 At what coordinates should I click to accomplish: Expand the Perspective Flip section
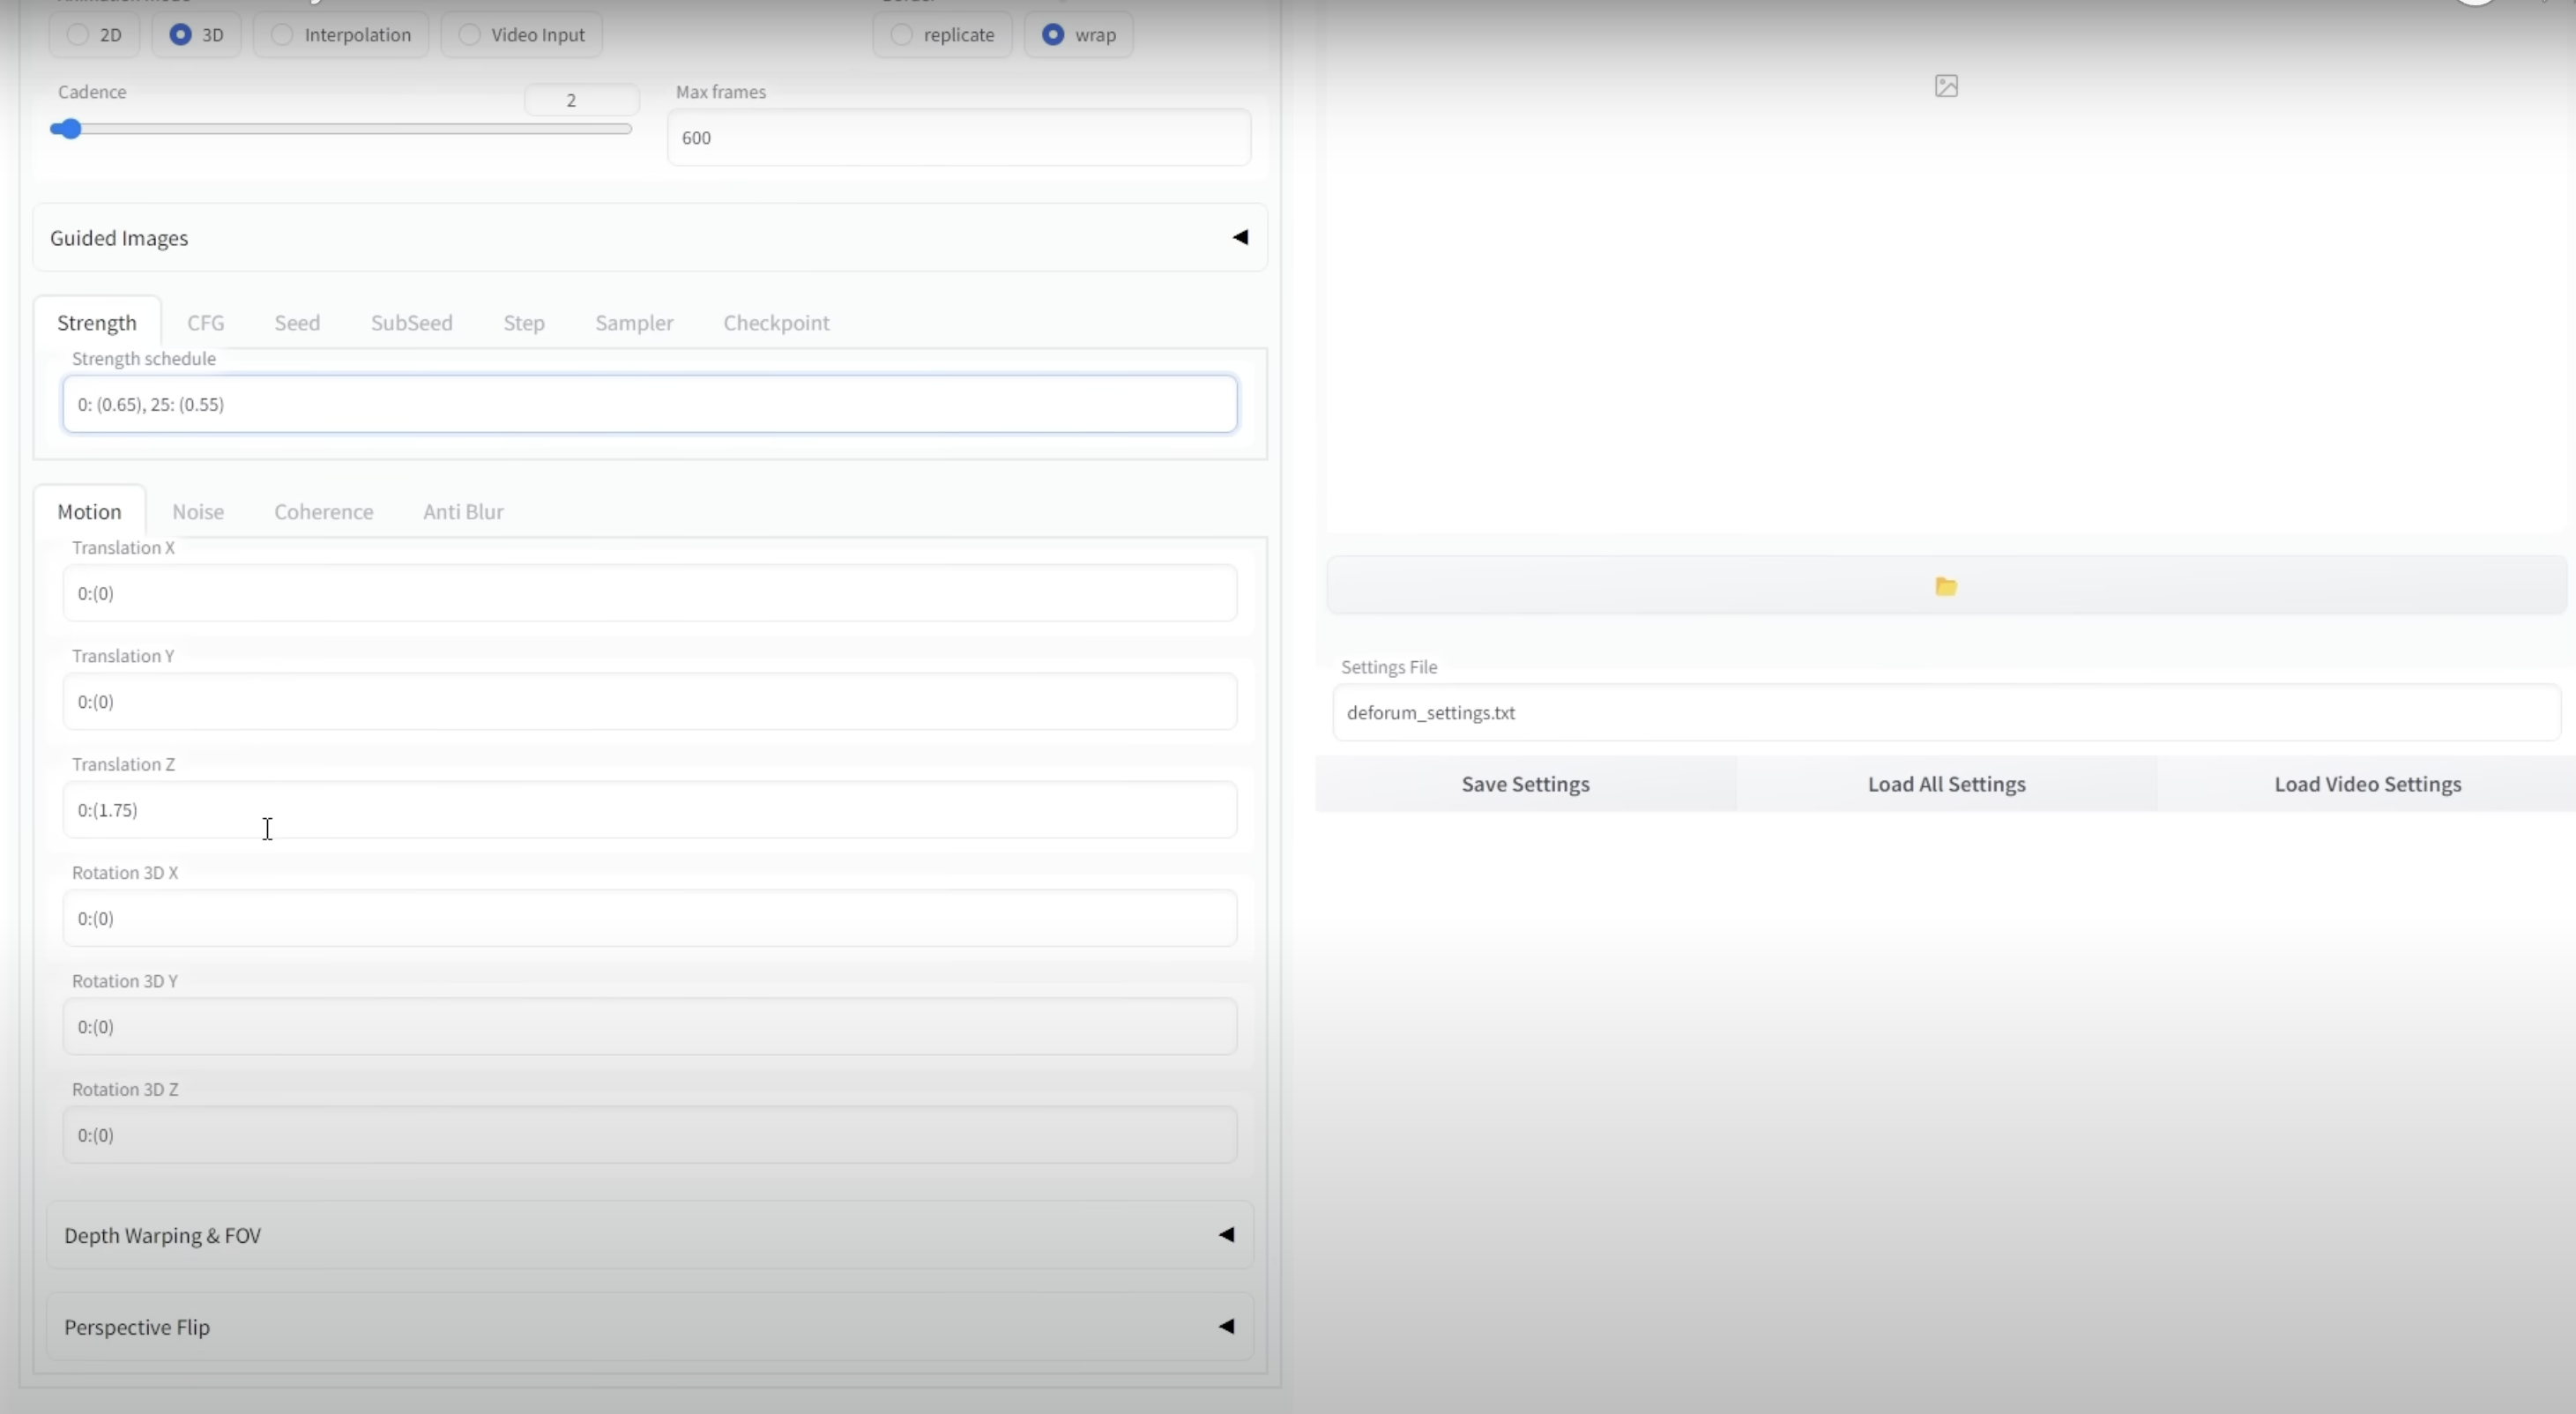coord(649,1327)
